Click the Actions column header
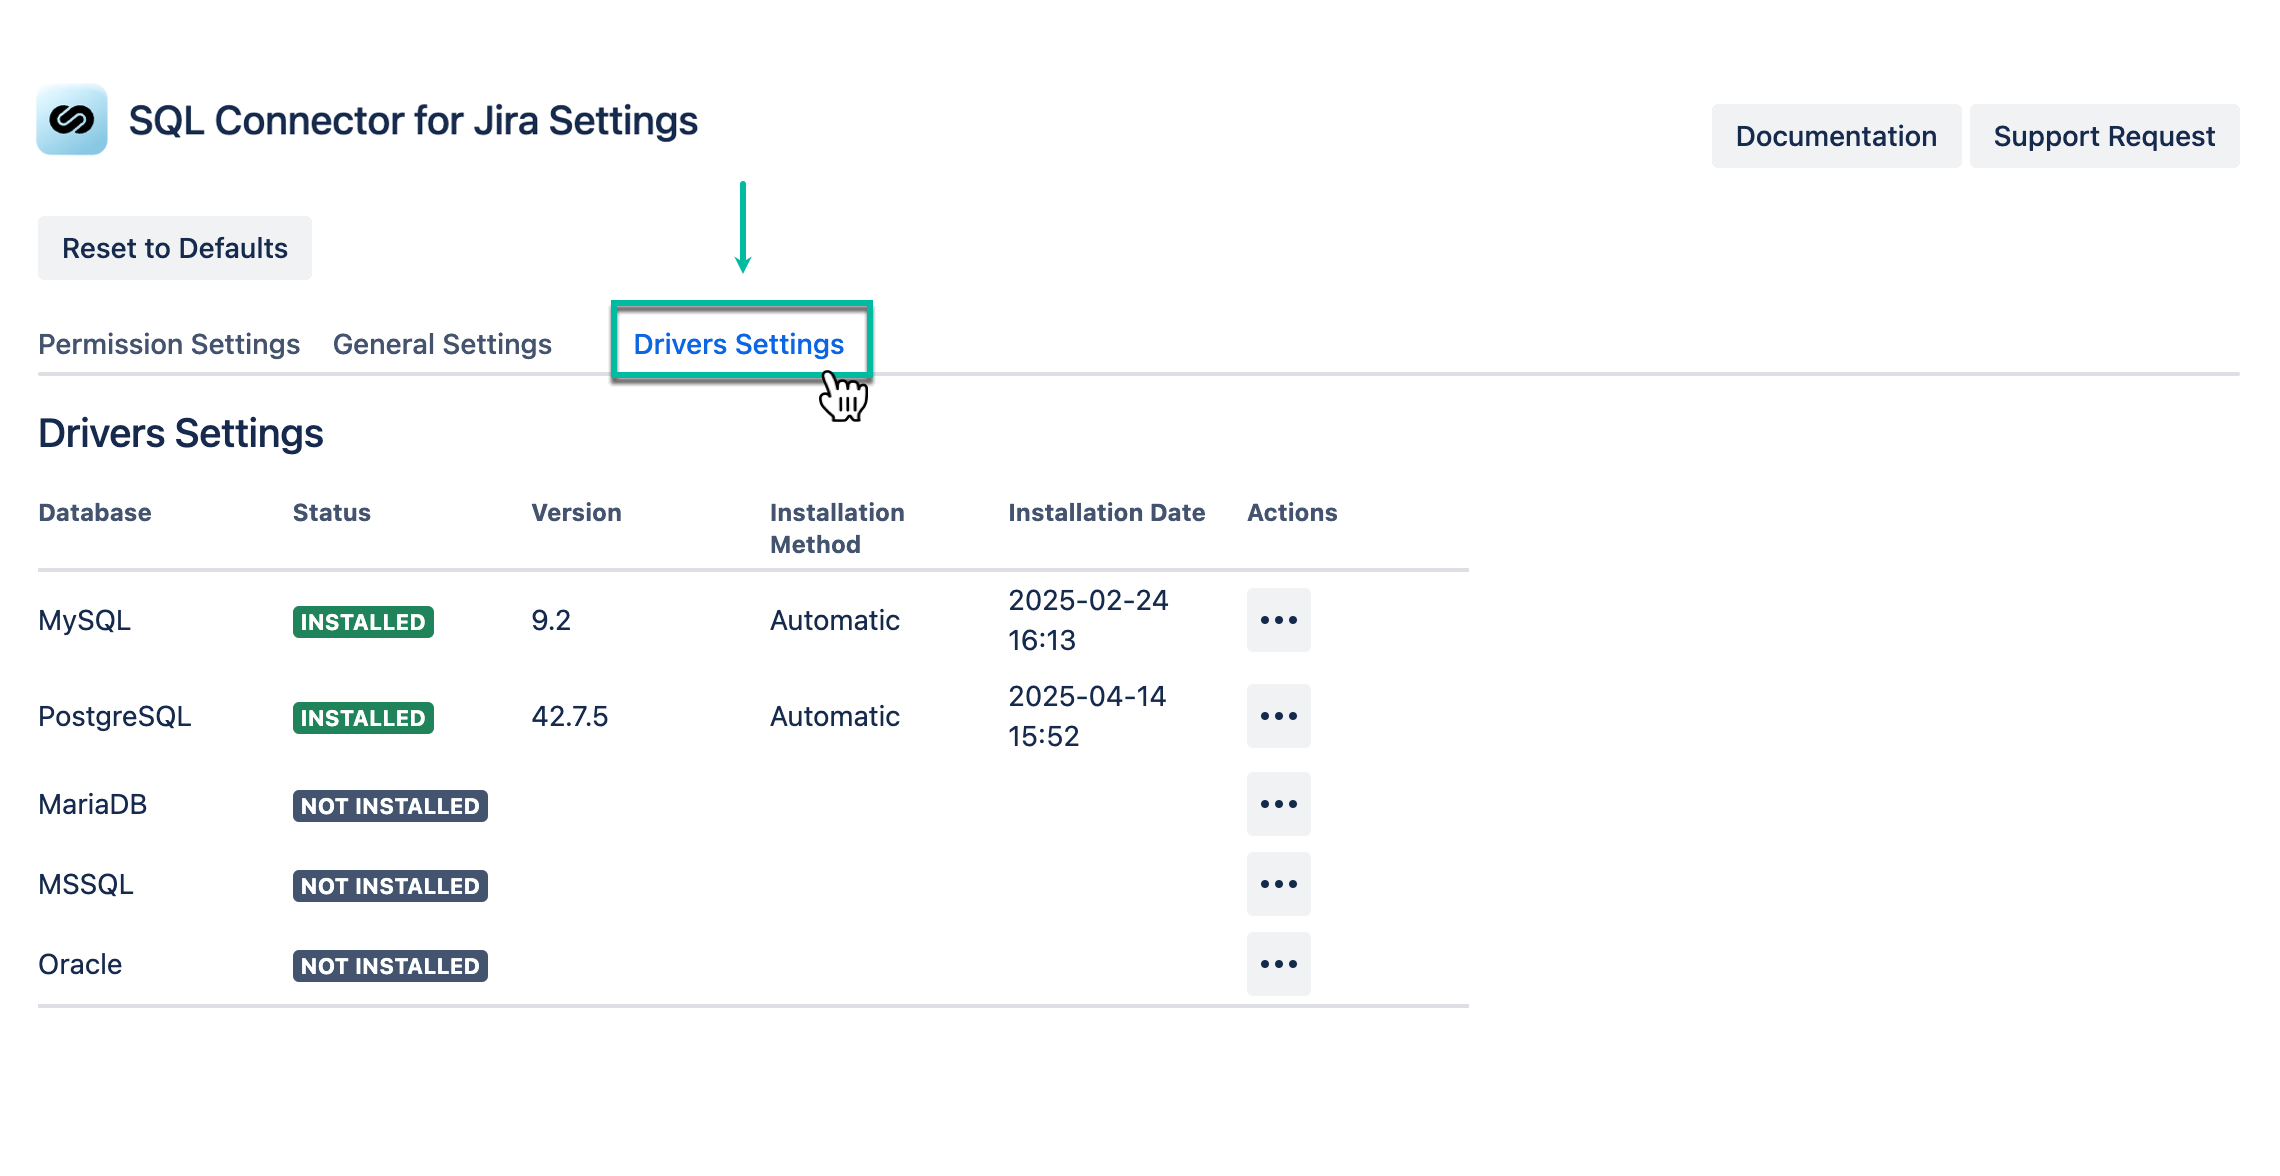 (1292, 512)
